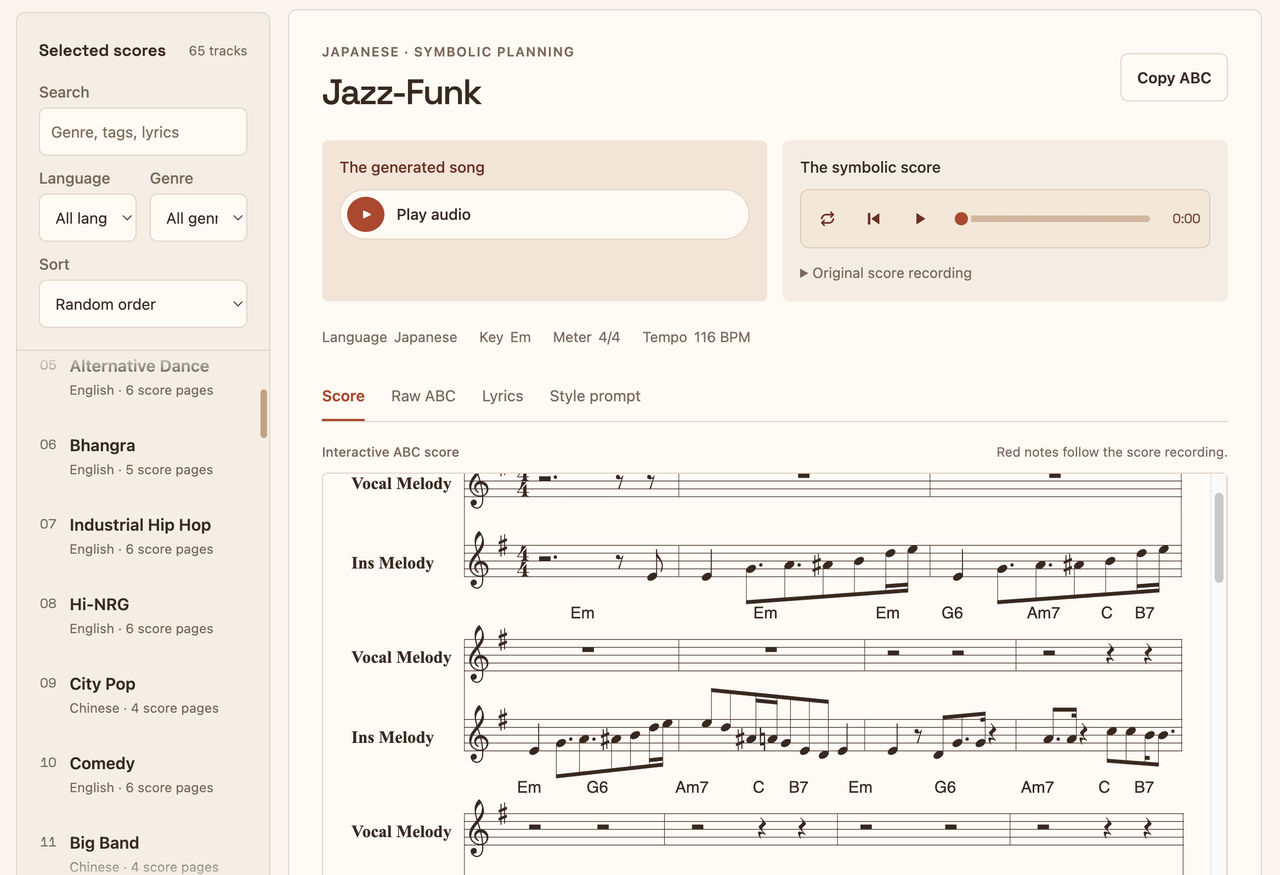Click the score viewer scrollbar thumb
The image size is (1280, 875).
coord(1219,537)
